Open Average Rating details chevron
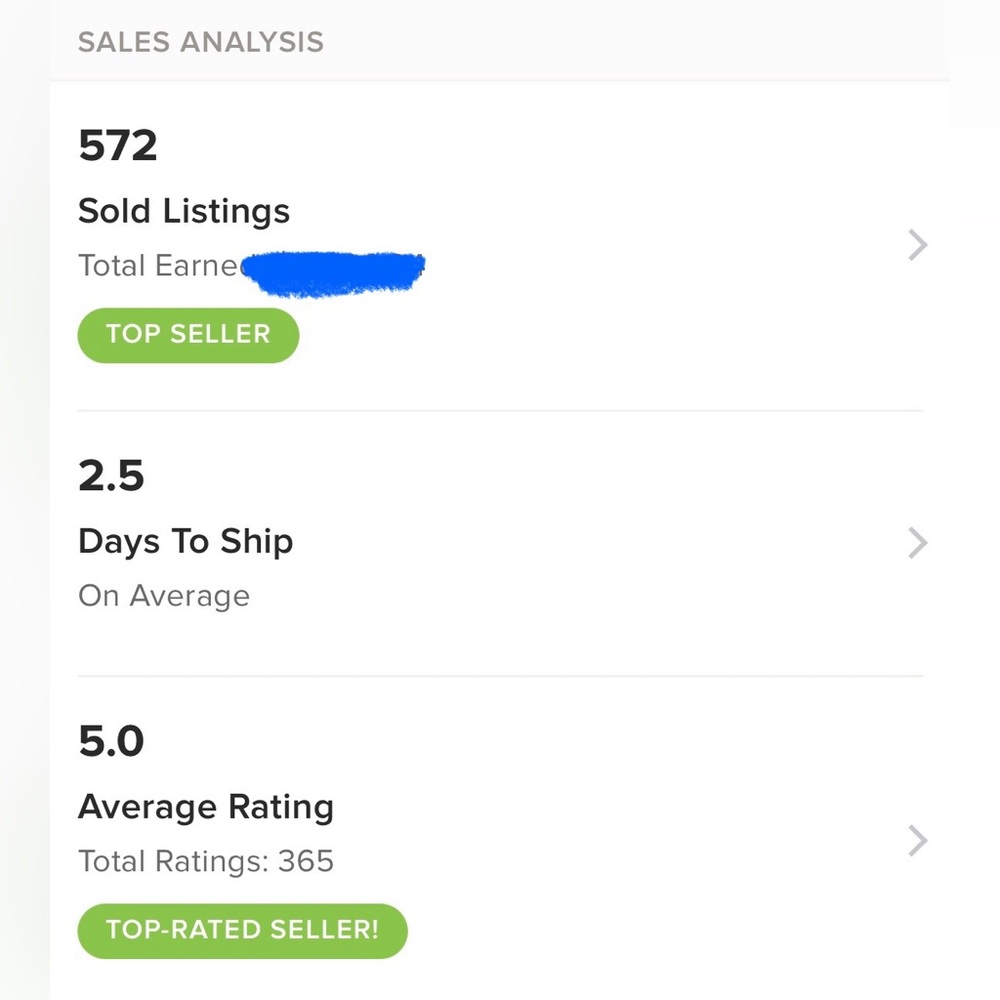Screen dimensions: 1000x1000 (917, 841)
